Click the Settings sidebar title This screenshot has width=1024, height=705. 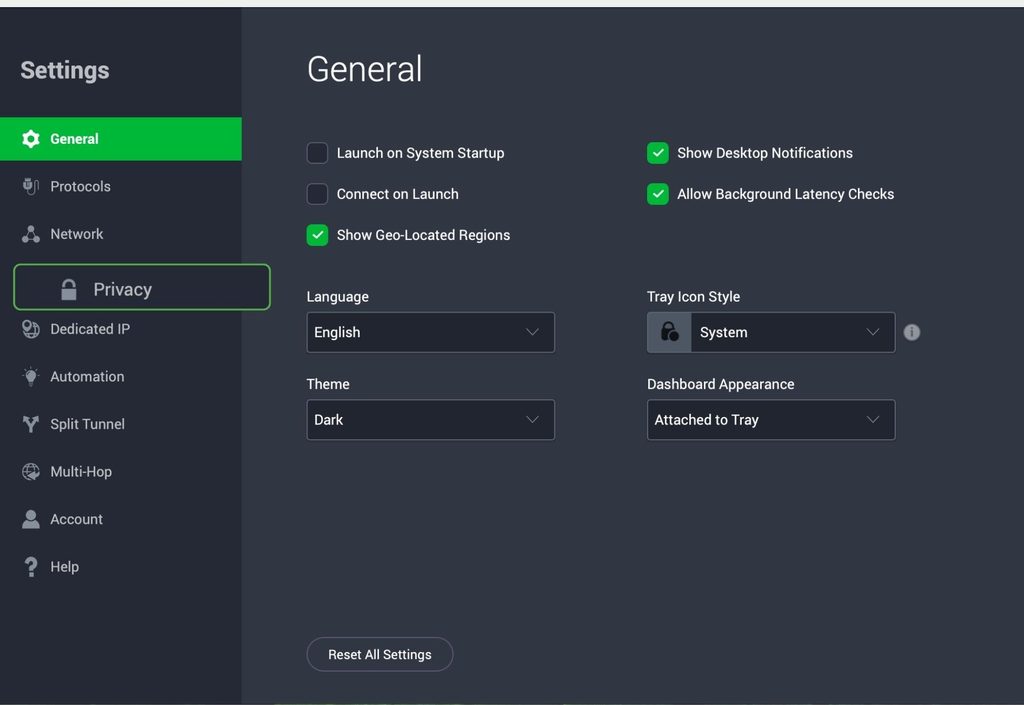65,70
